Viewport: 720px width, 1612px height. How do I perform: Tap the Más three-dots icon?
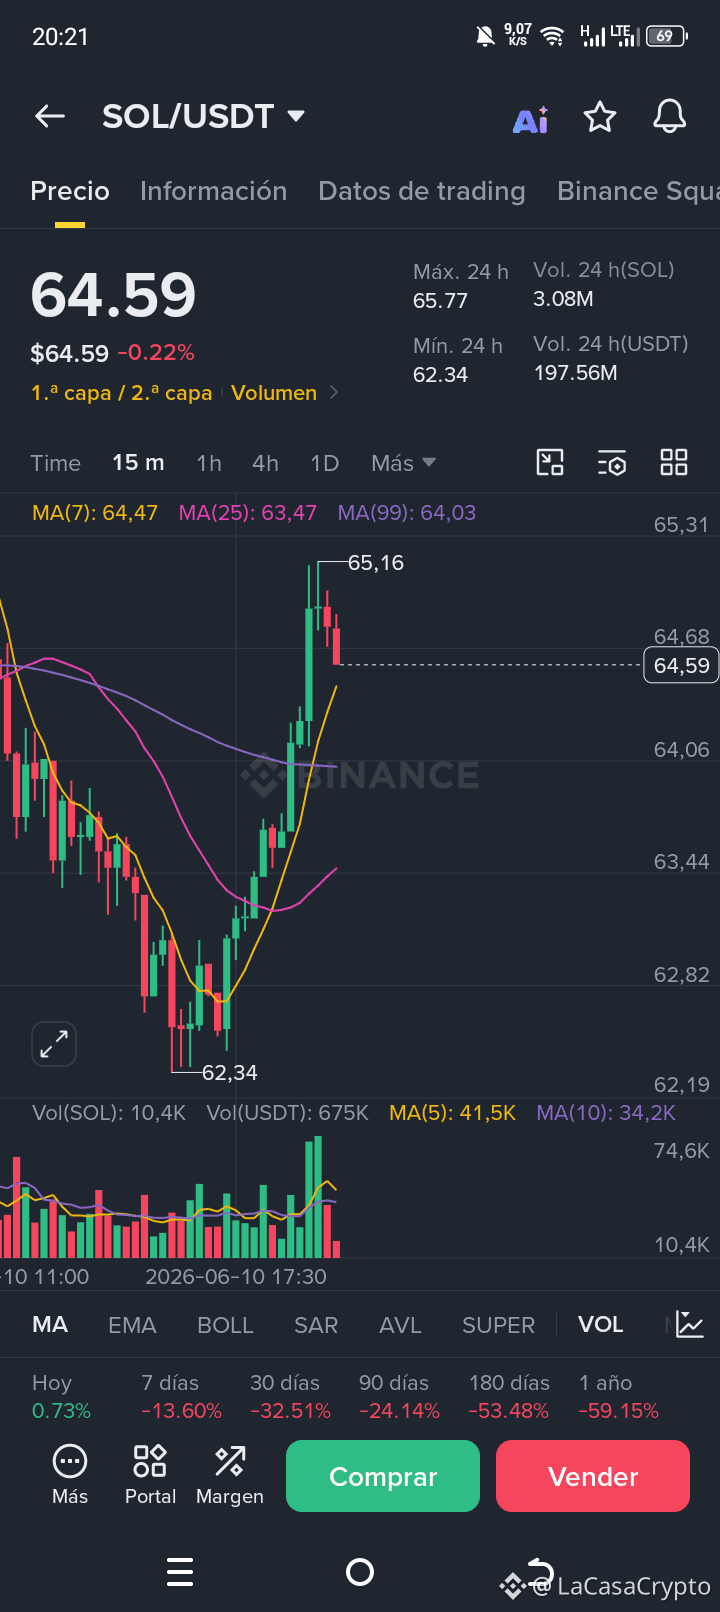[70, 1475]
